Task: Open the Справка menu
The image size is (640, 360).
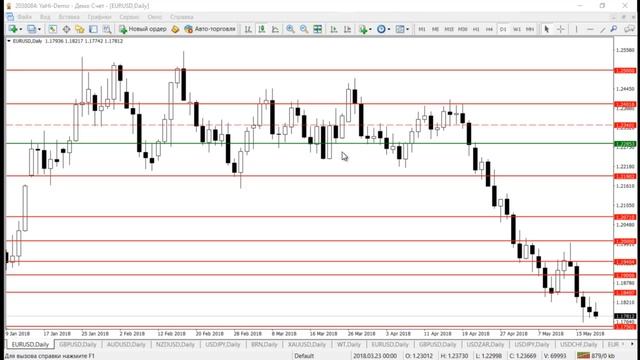Action: click(182, 17)
